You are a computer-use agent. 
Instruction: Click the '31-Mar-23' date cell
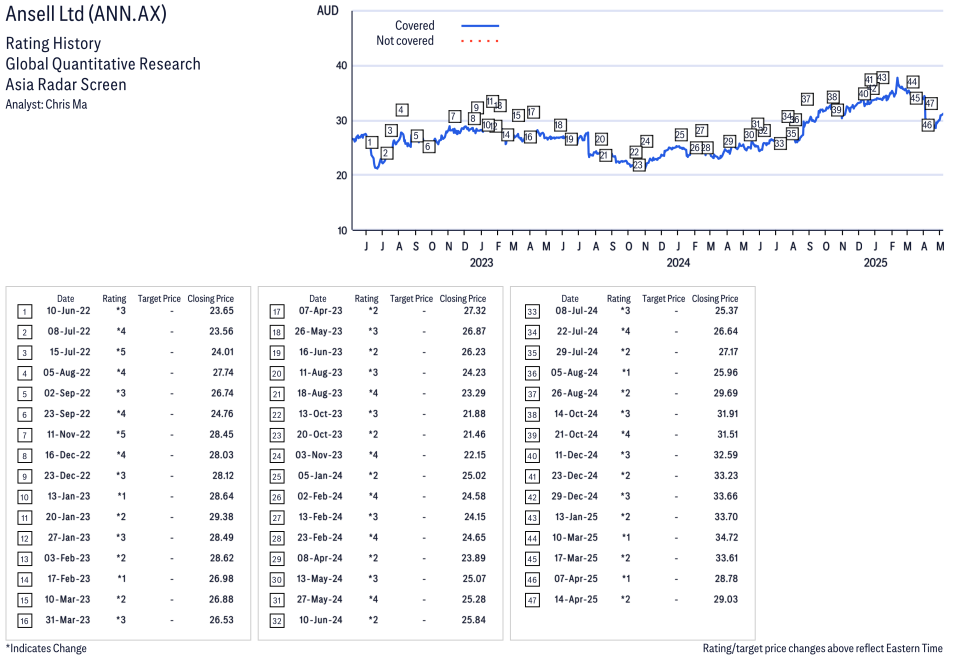[68, 620]
